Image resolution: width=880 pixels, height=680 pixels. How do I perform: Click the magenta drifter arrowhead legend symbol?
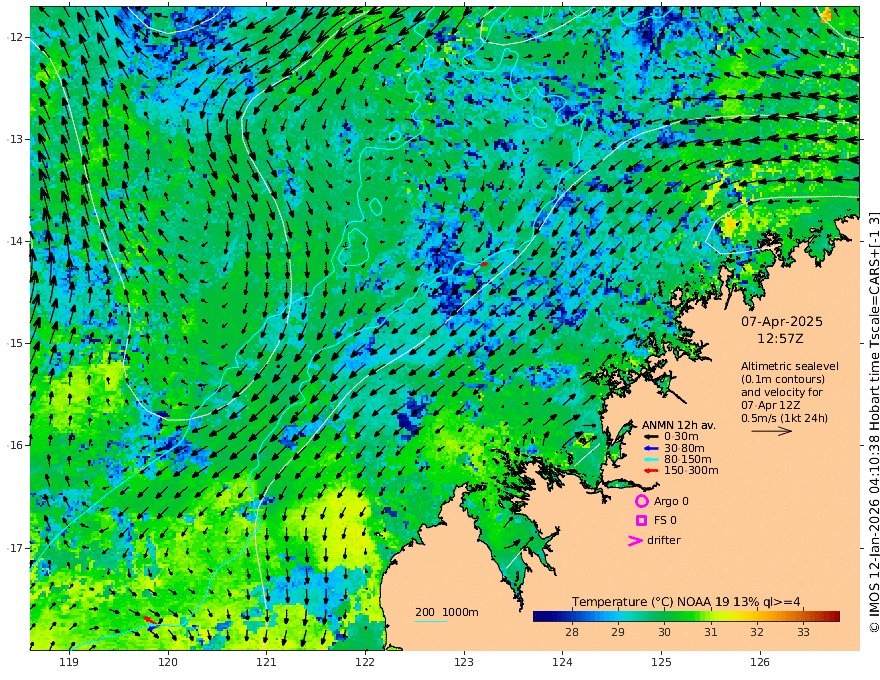pyautogui.click(x=635, y=540)
